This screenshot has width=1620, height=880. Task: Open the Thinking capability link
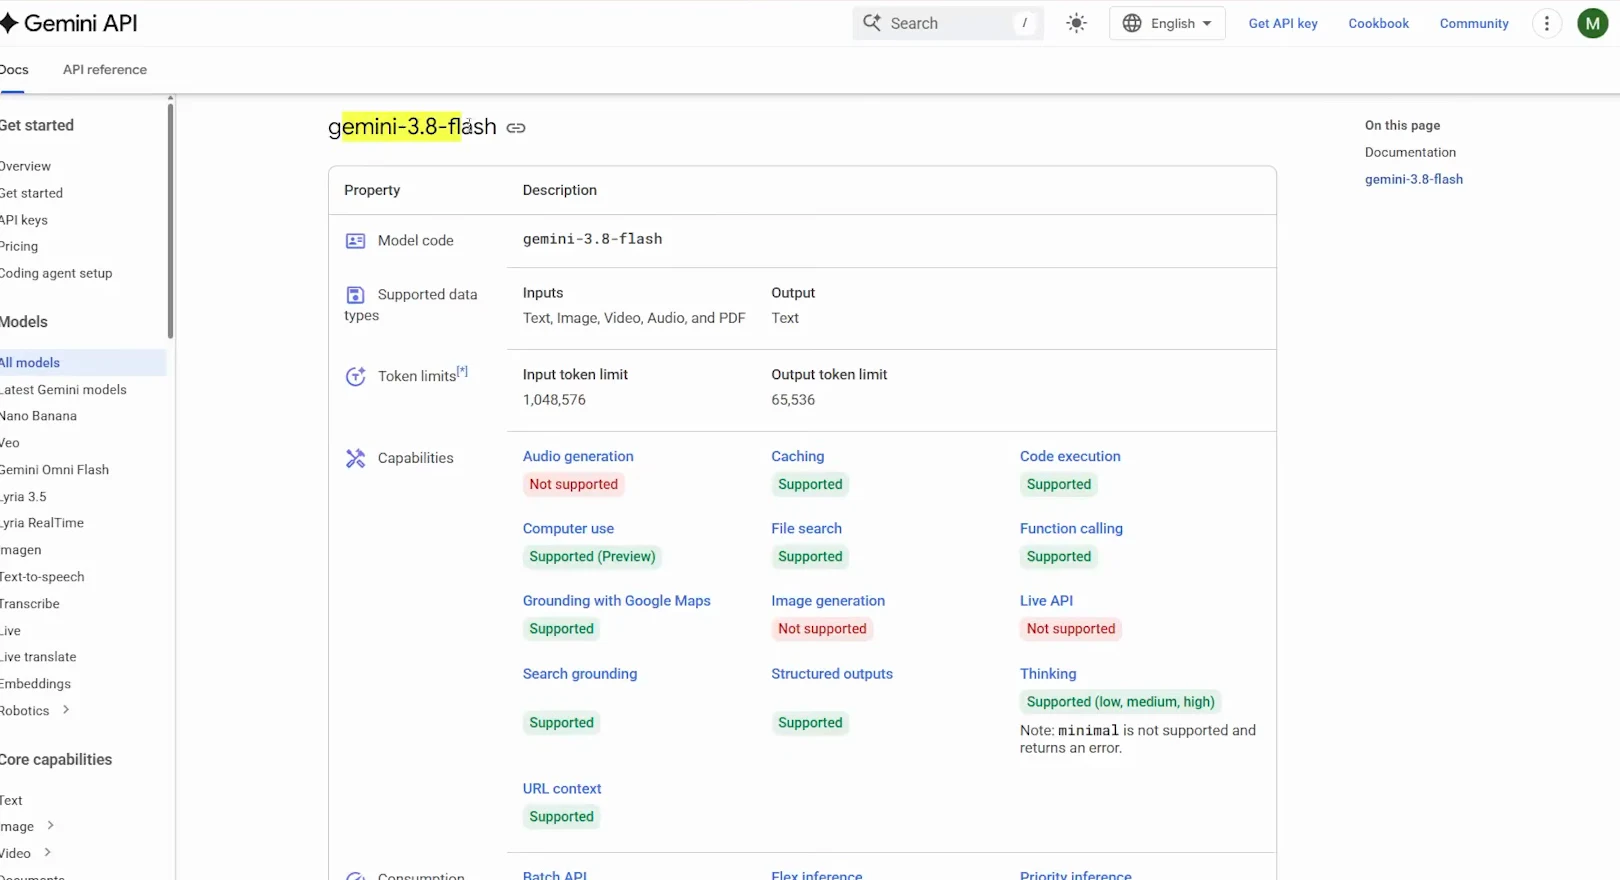[x=1048, y=674]
